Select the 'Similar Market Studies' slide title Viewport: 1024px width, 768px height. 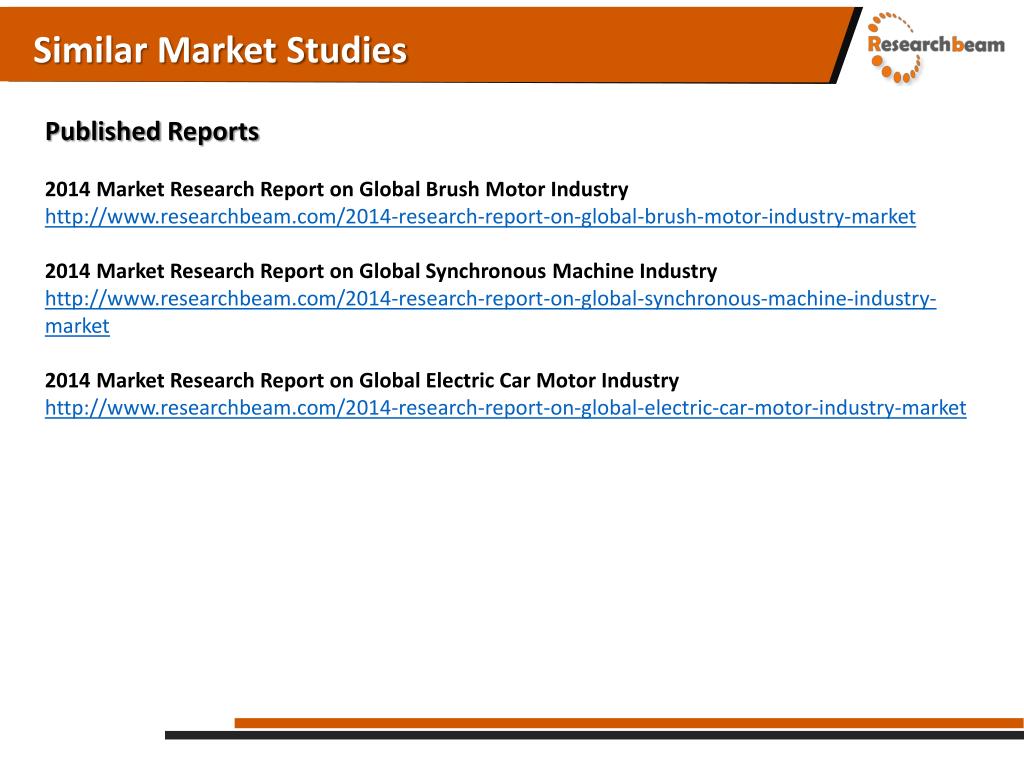pos(220,50)
